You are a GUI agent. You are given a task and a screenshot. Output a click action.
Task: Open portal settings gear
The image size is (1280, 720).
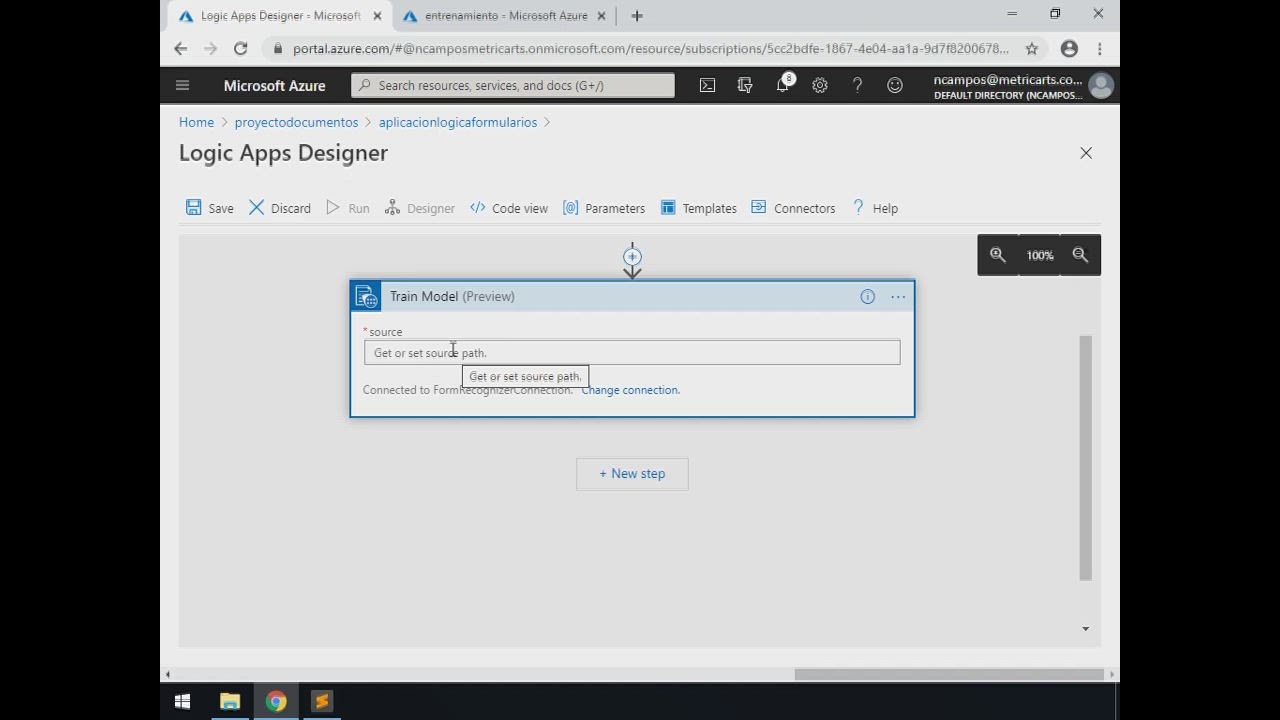(x=820, y=86)
